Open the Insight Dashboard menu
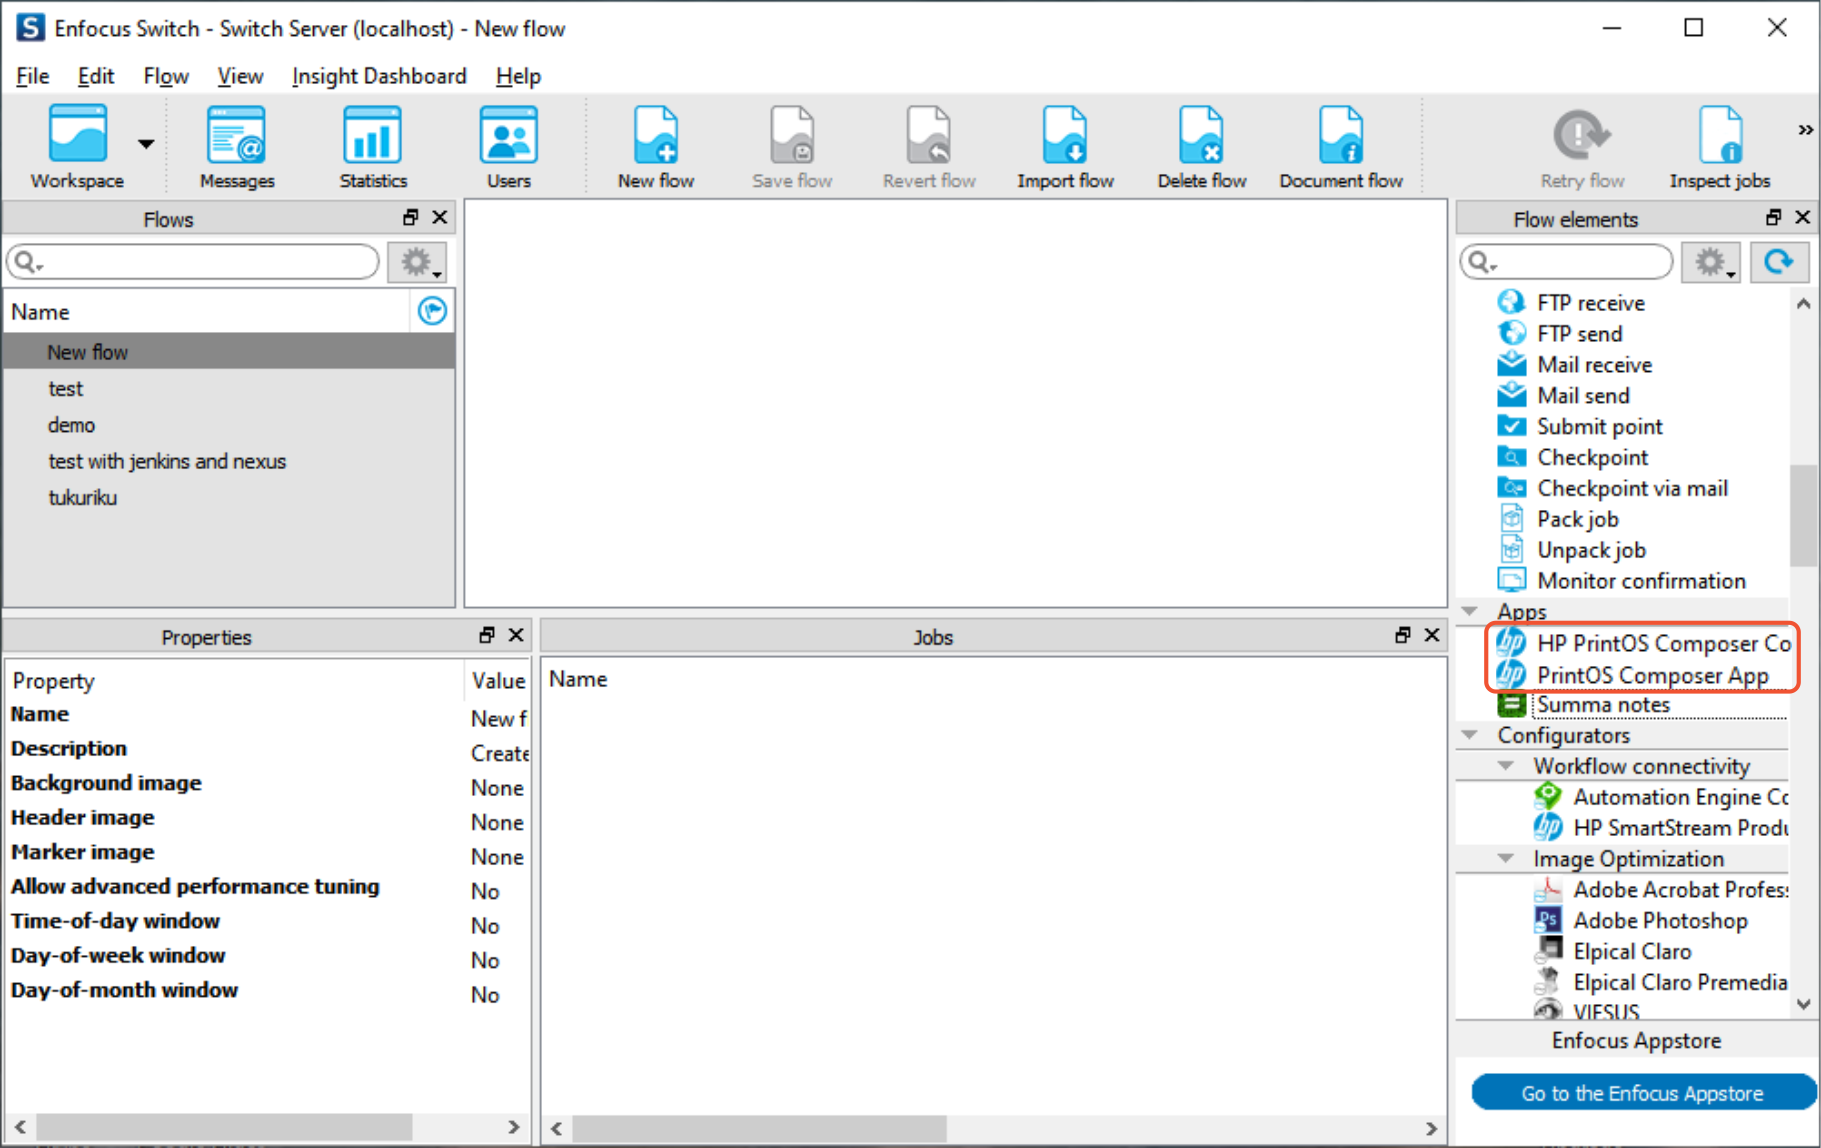This screenshot has height=1148, width=1821. [x=379, y=76]
